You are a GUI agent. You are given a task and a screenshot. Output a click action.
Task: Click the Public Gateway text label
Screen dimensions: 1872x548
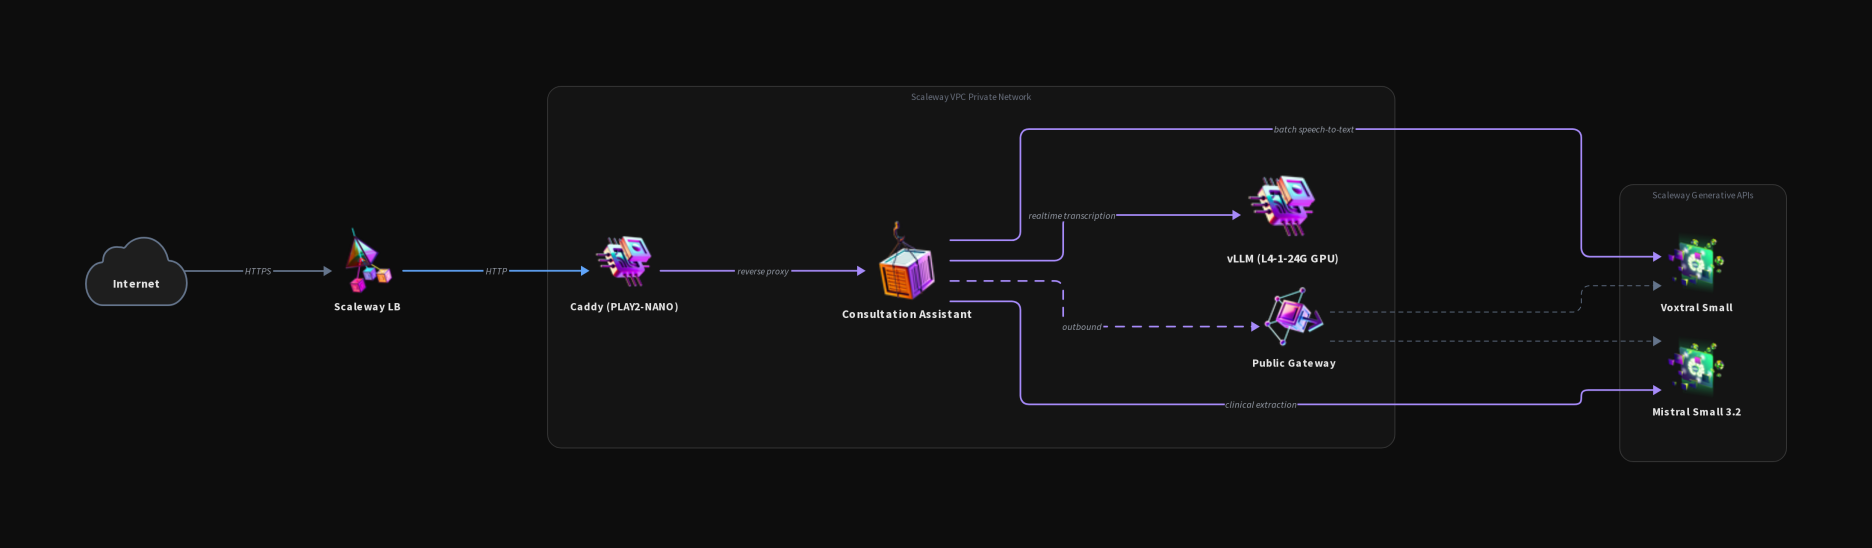(x=1294, y=363)
